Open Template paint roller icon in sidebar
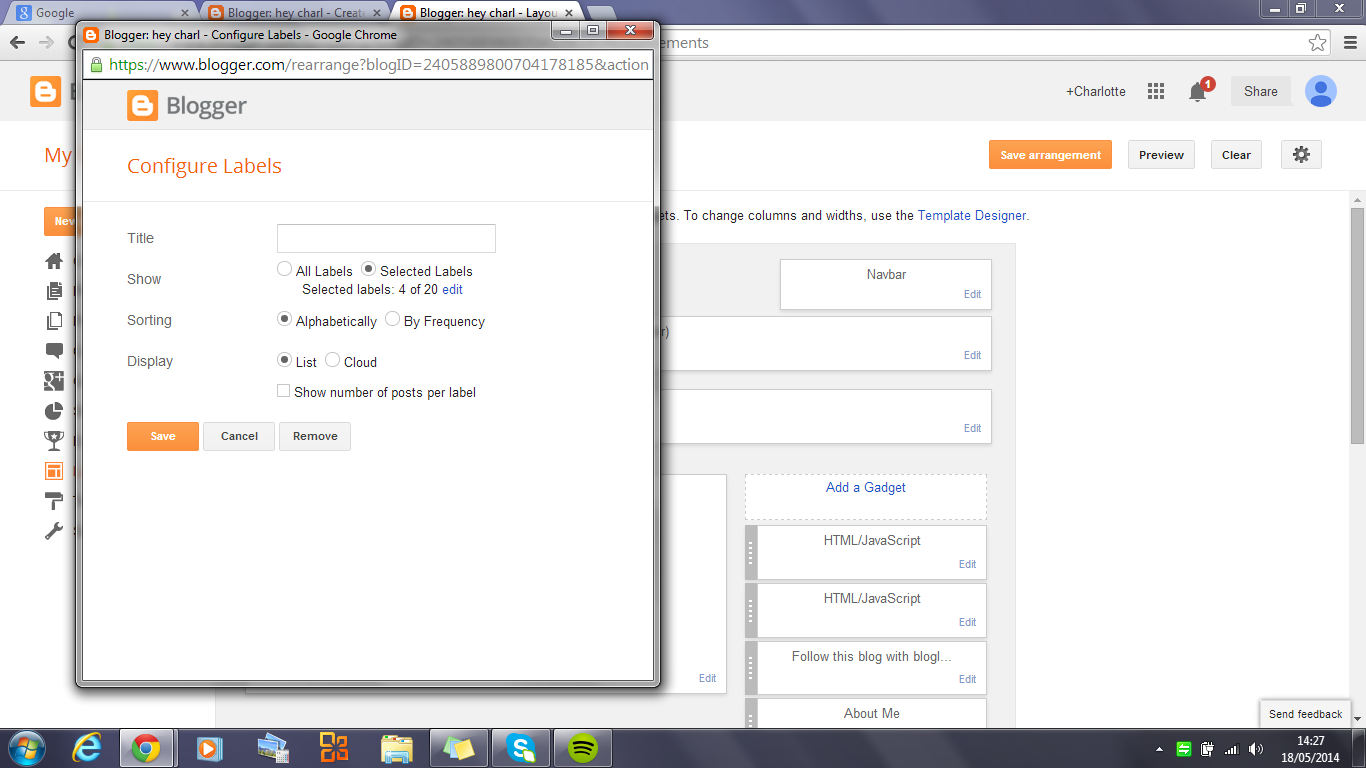The image size is (1366, 768). pos(54,500)
